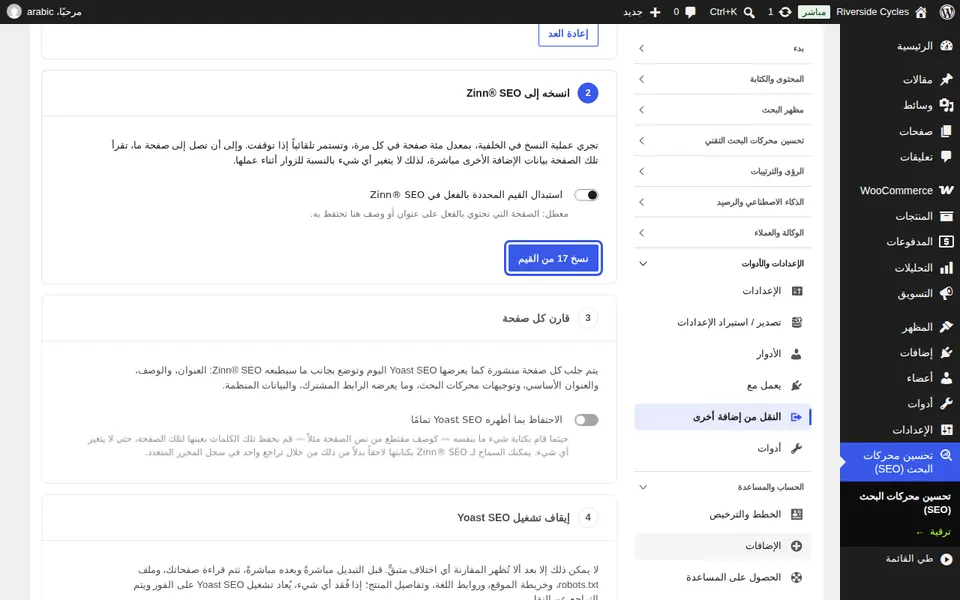Open الإعدادات under الإعدادات والأدوات
This screenshot has width=960, height=600.
pos(723,291)
